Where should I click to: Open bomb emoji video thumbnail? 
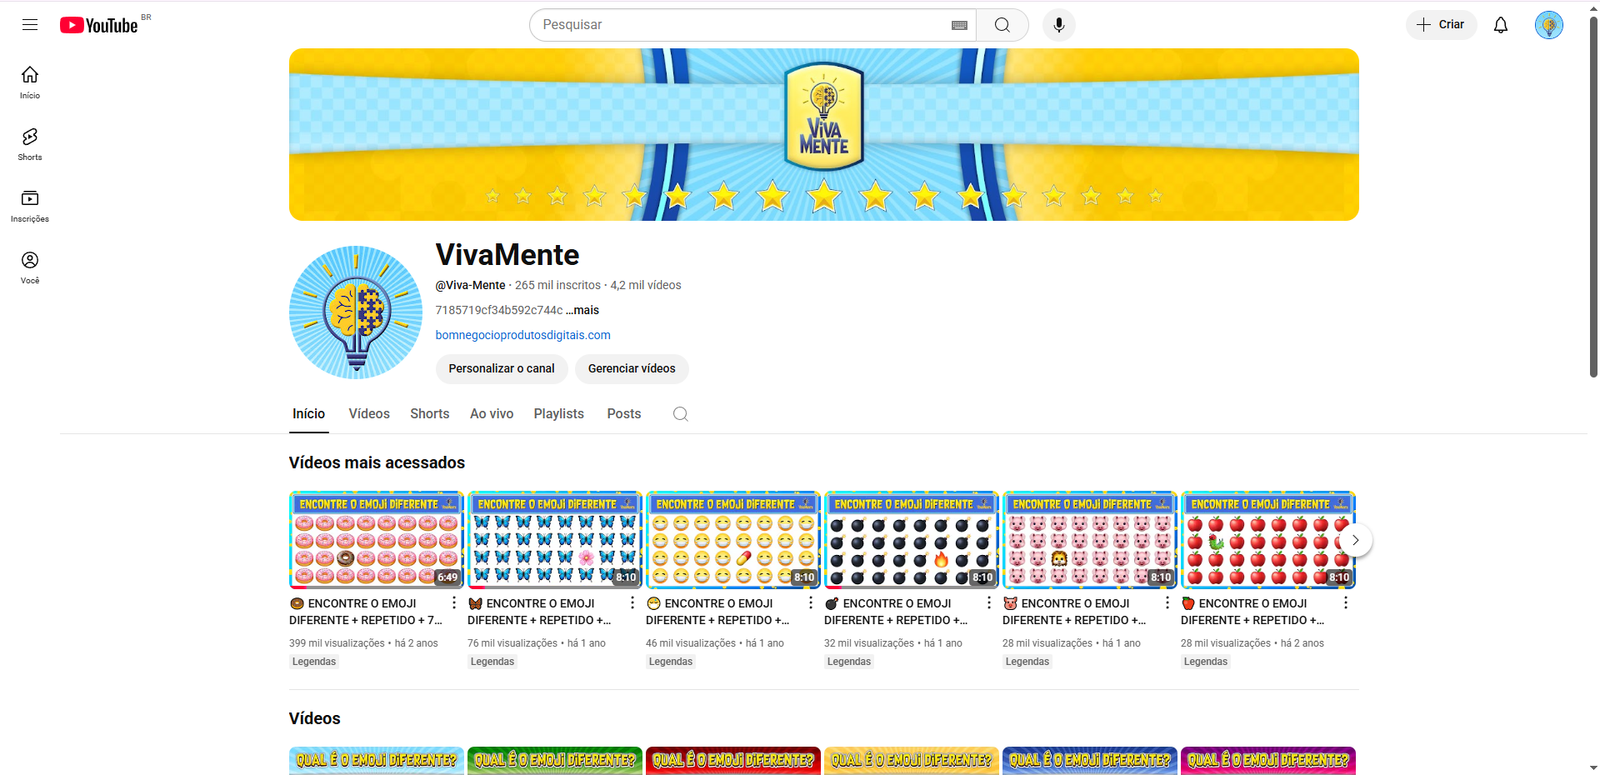point(911,540)
